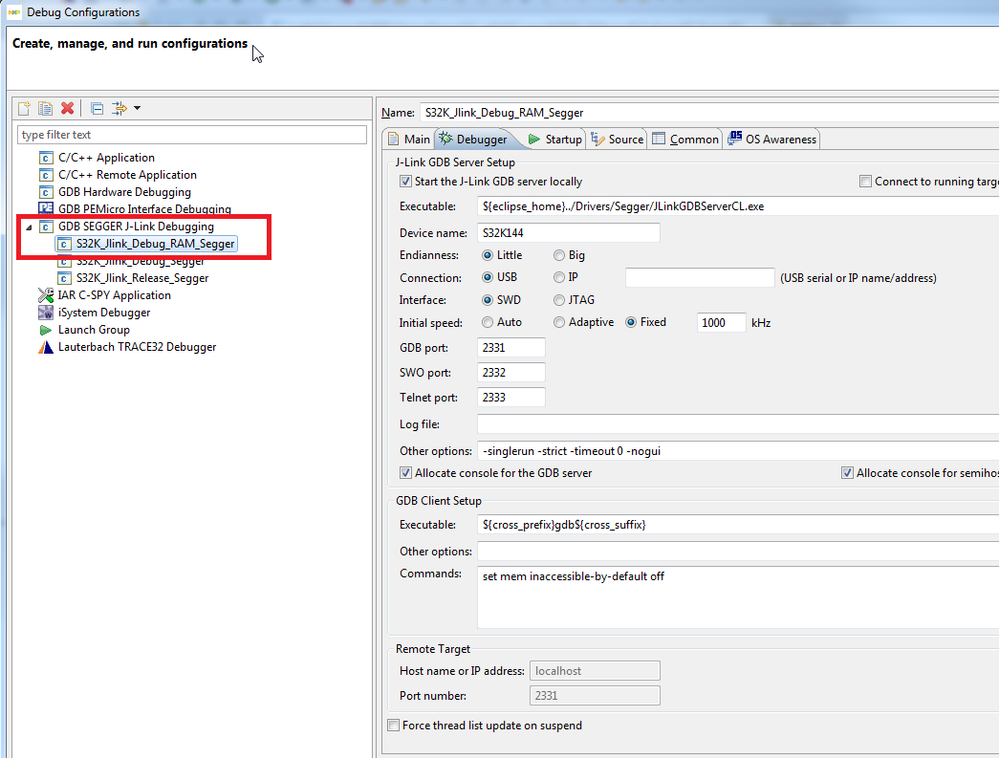
Task: Select GDB Hardware Debugging entry
Action: (124, 192)
